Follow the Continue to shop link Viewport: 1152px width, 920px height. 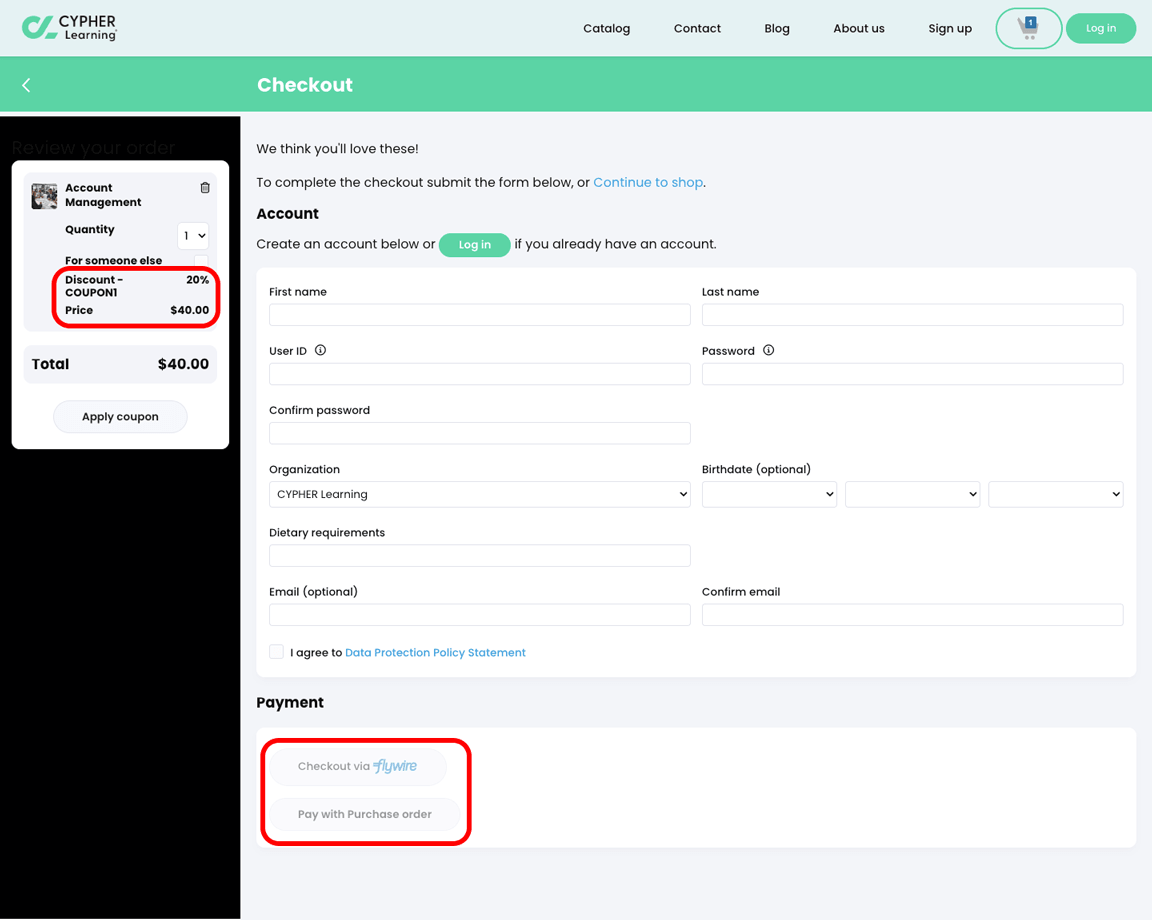tap(648, 182)
